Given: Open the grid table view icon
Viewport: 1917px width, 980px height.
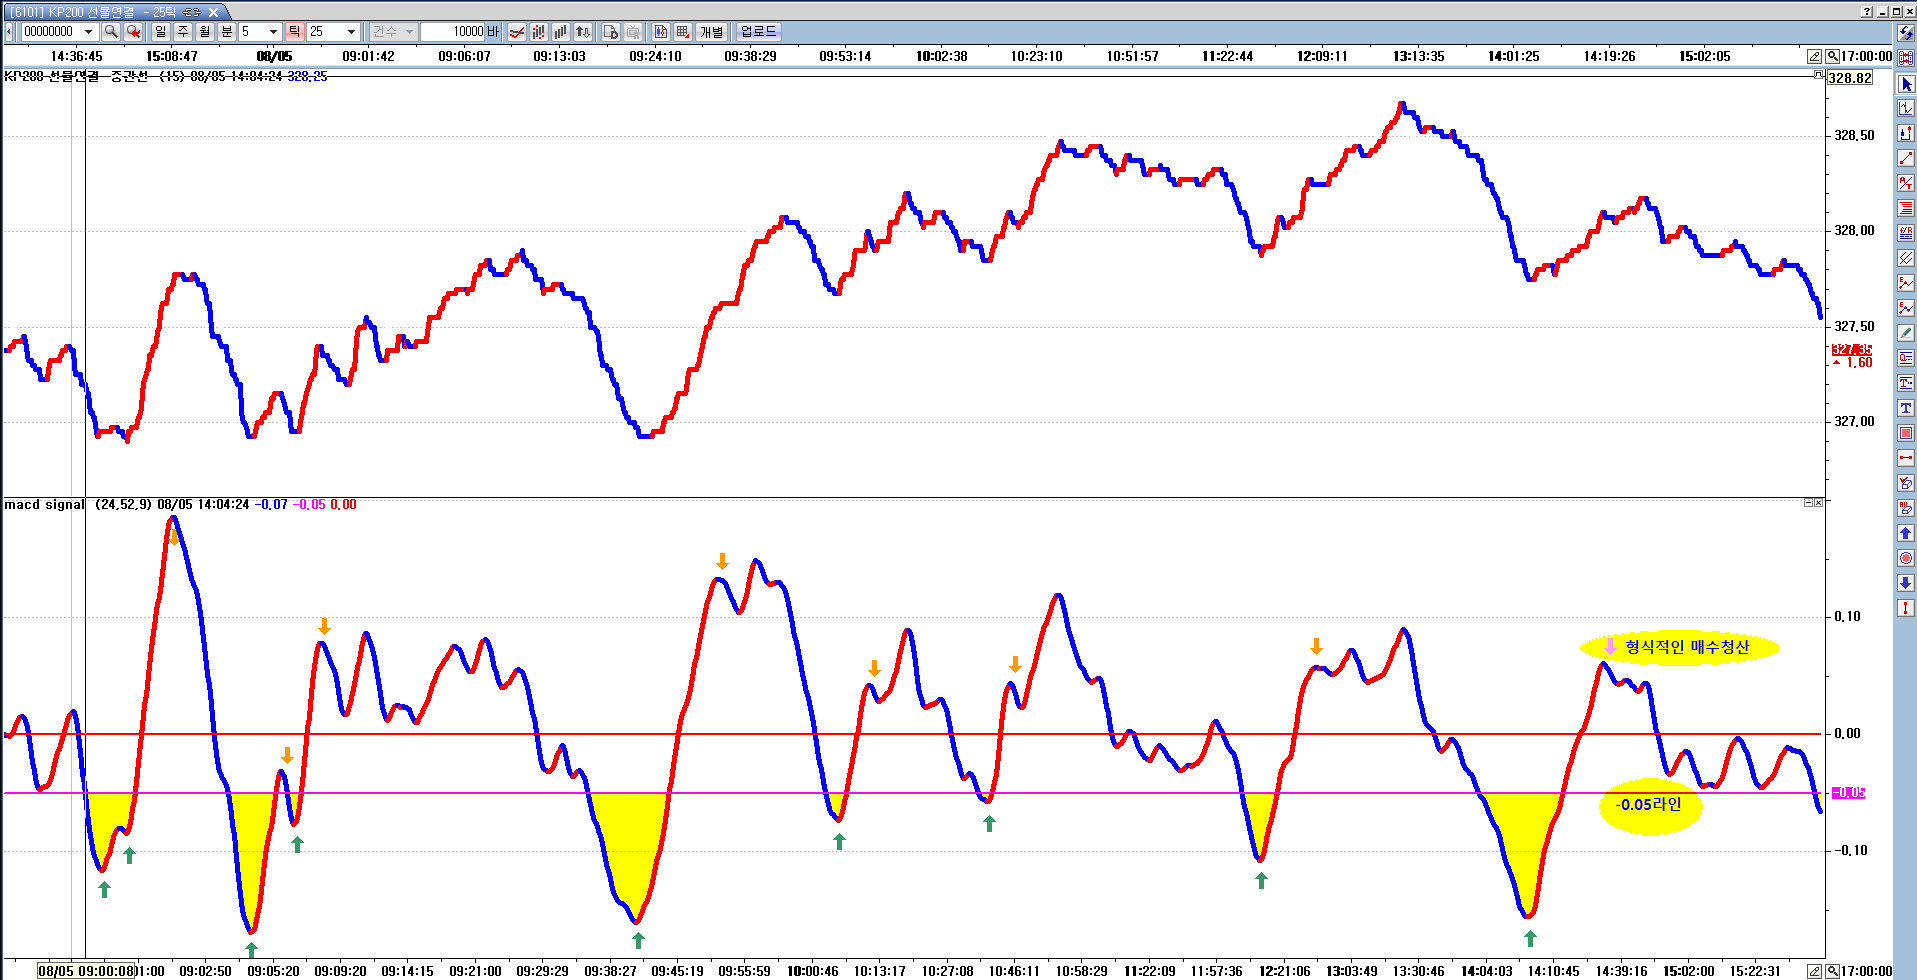Looking at the screenshot, I should coord(683,32).
